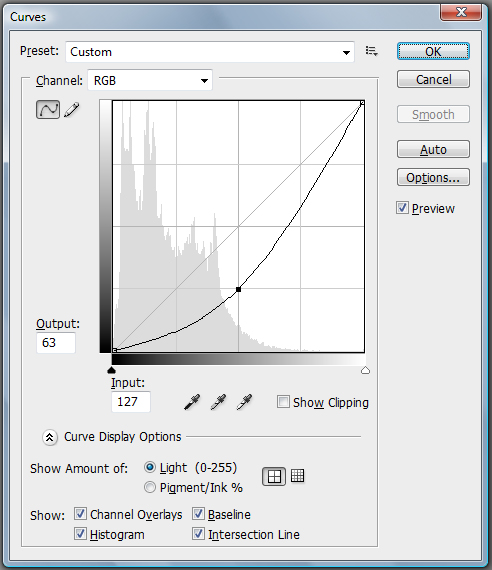Open the Options... dialog

[x=433, y=177]
